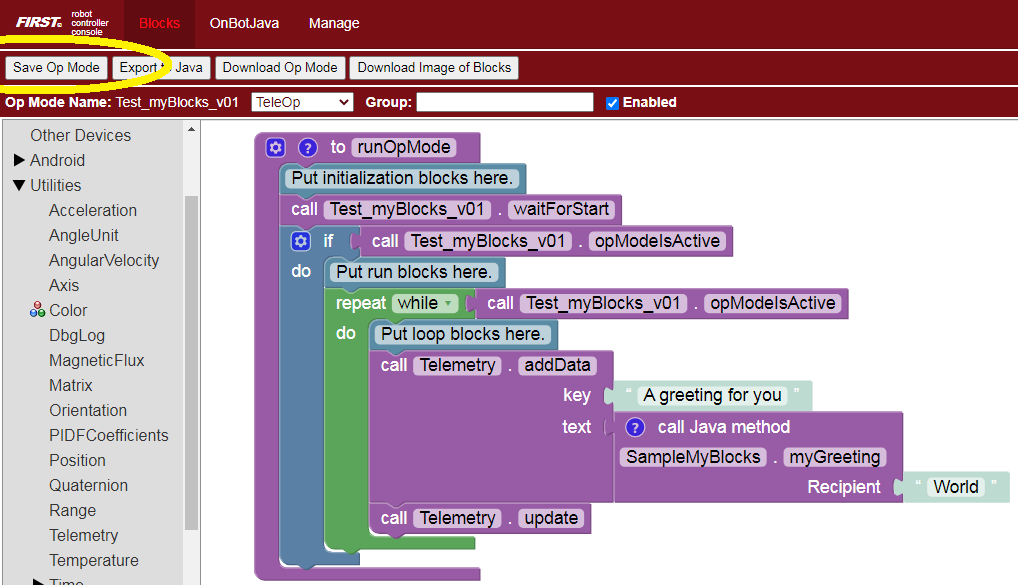Viewport: 1018px width, 585px height.
Task: Collapse the Utilities category
Action: (21, 185)
